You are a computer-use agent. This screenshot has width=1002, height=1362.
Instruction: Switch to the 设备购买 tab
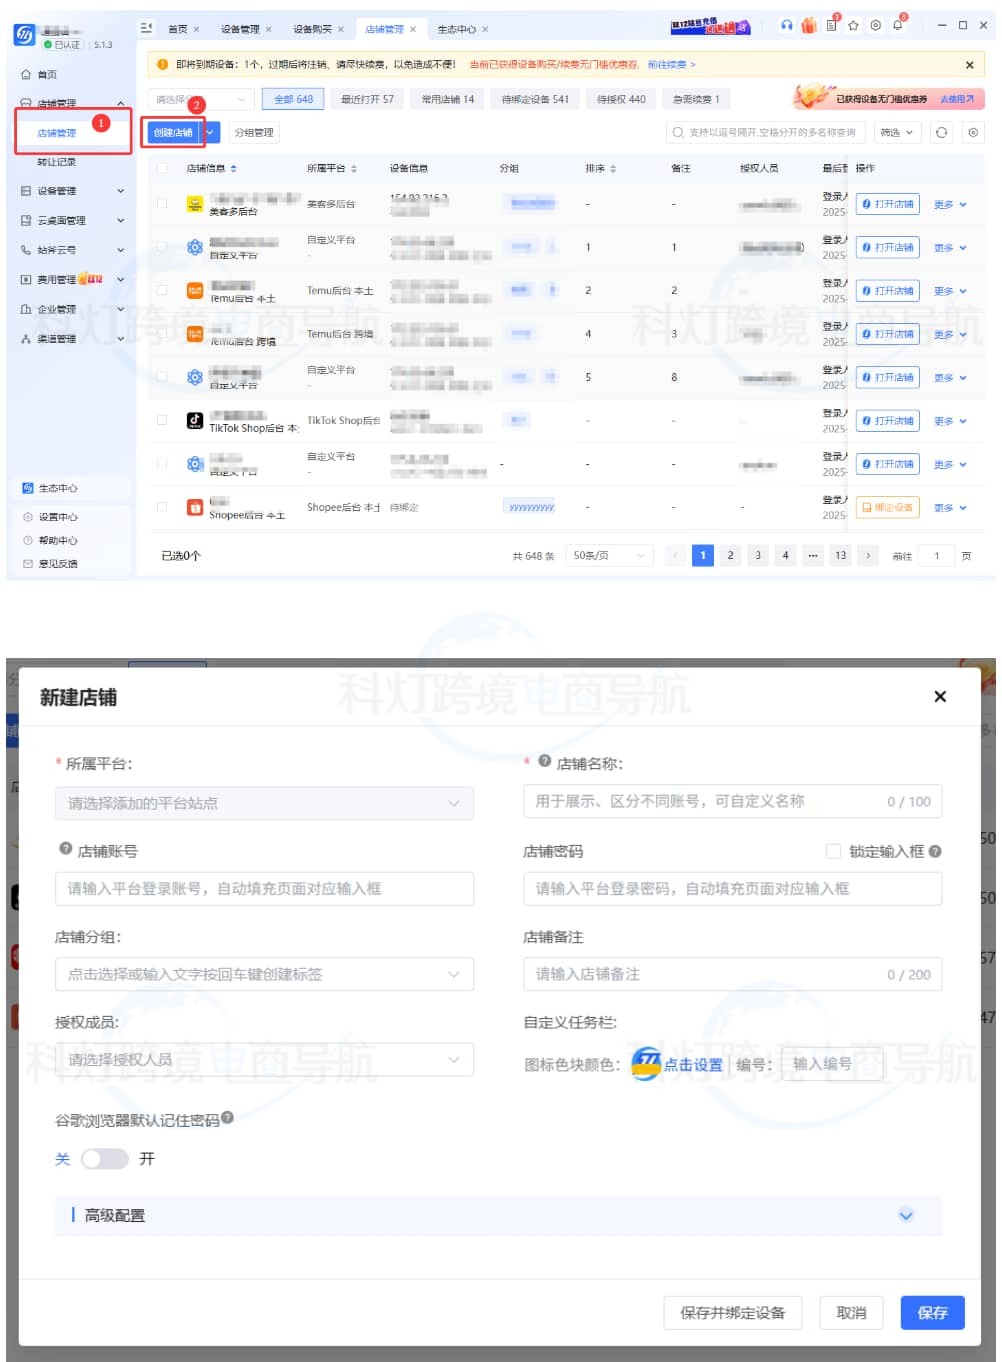coord(312,29)
